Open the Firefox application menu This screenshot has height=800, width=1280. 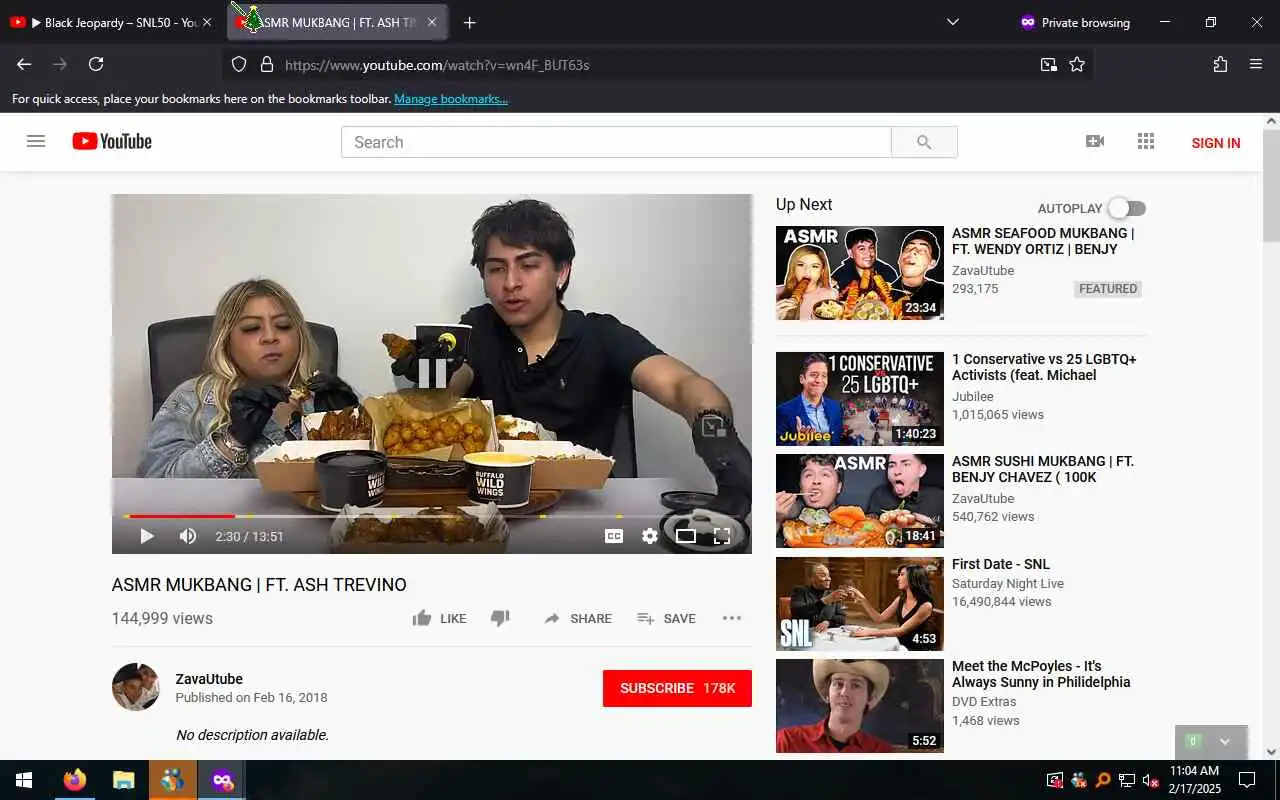click(1256, 64)
